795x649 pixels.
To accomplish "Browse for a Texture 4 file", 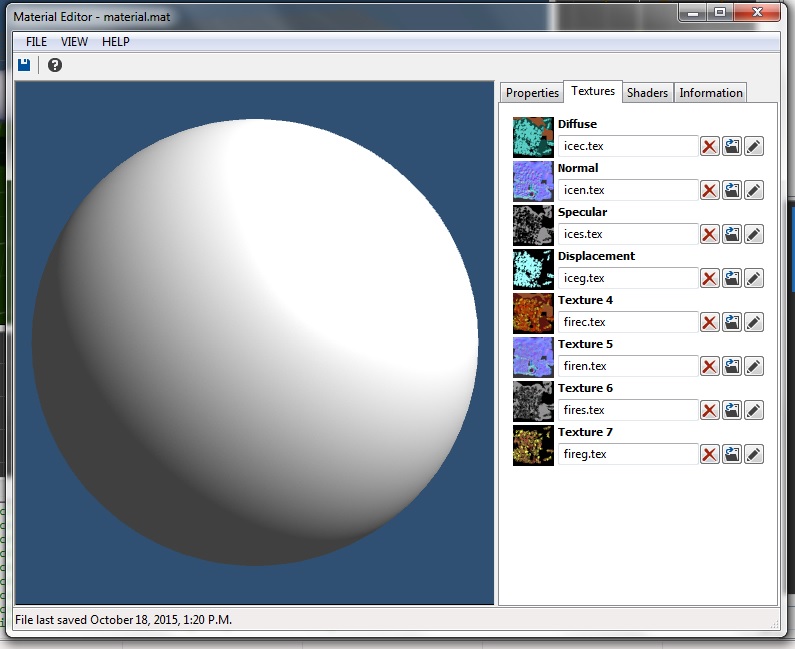I will (732, 322).
